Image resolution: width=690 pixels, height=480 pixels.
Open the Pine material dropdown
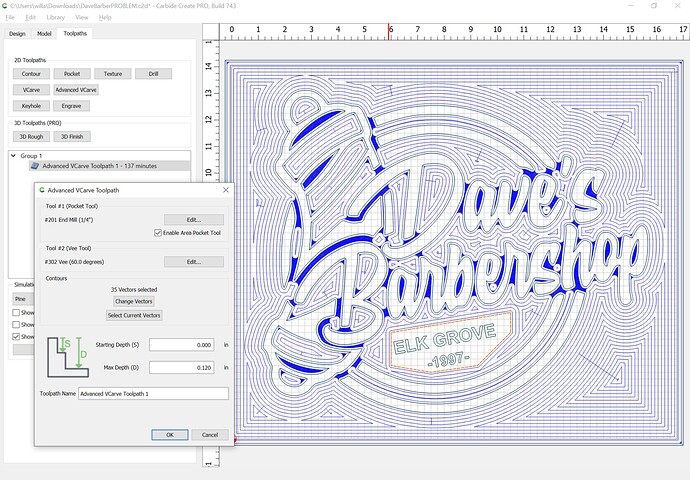(22, 298)
